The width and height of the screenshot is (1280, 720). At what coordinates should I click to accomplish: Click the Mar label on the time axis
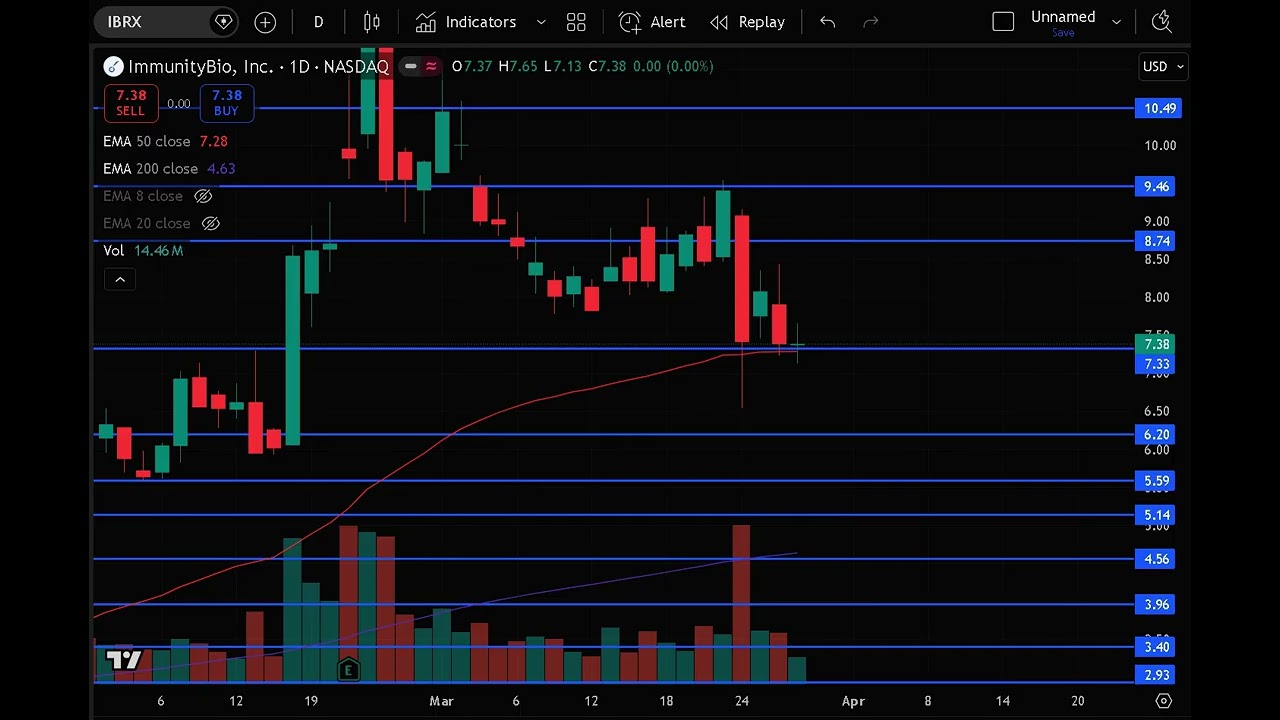coord(441,701)
